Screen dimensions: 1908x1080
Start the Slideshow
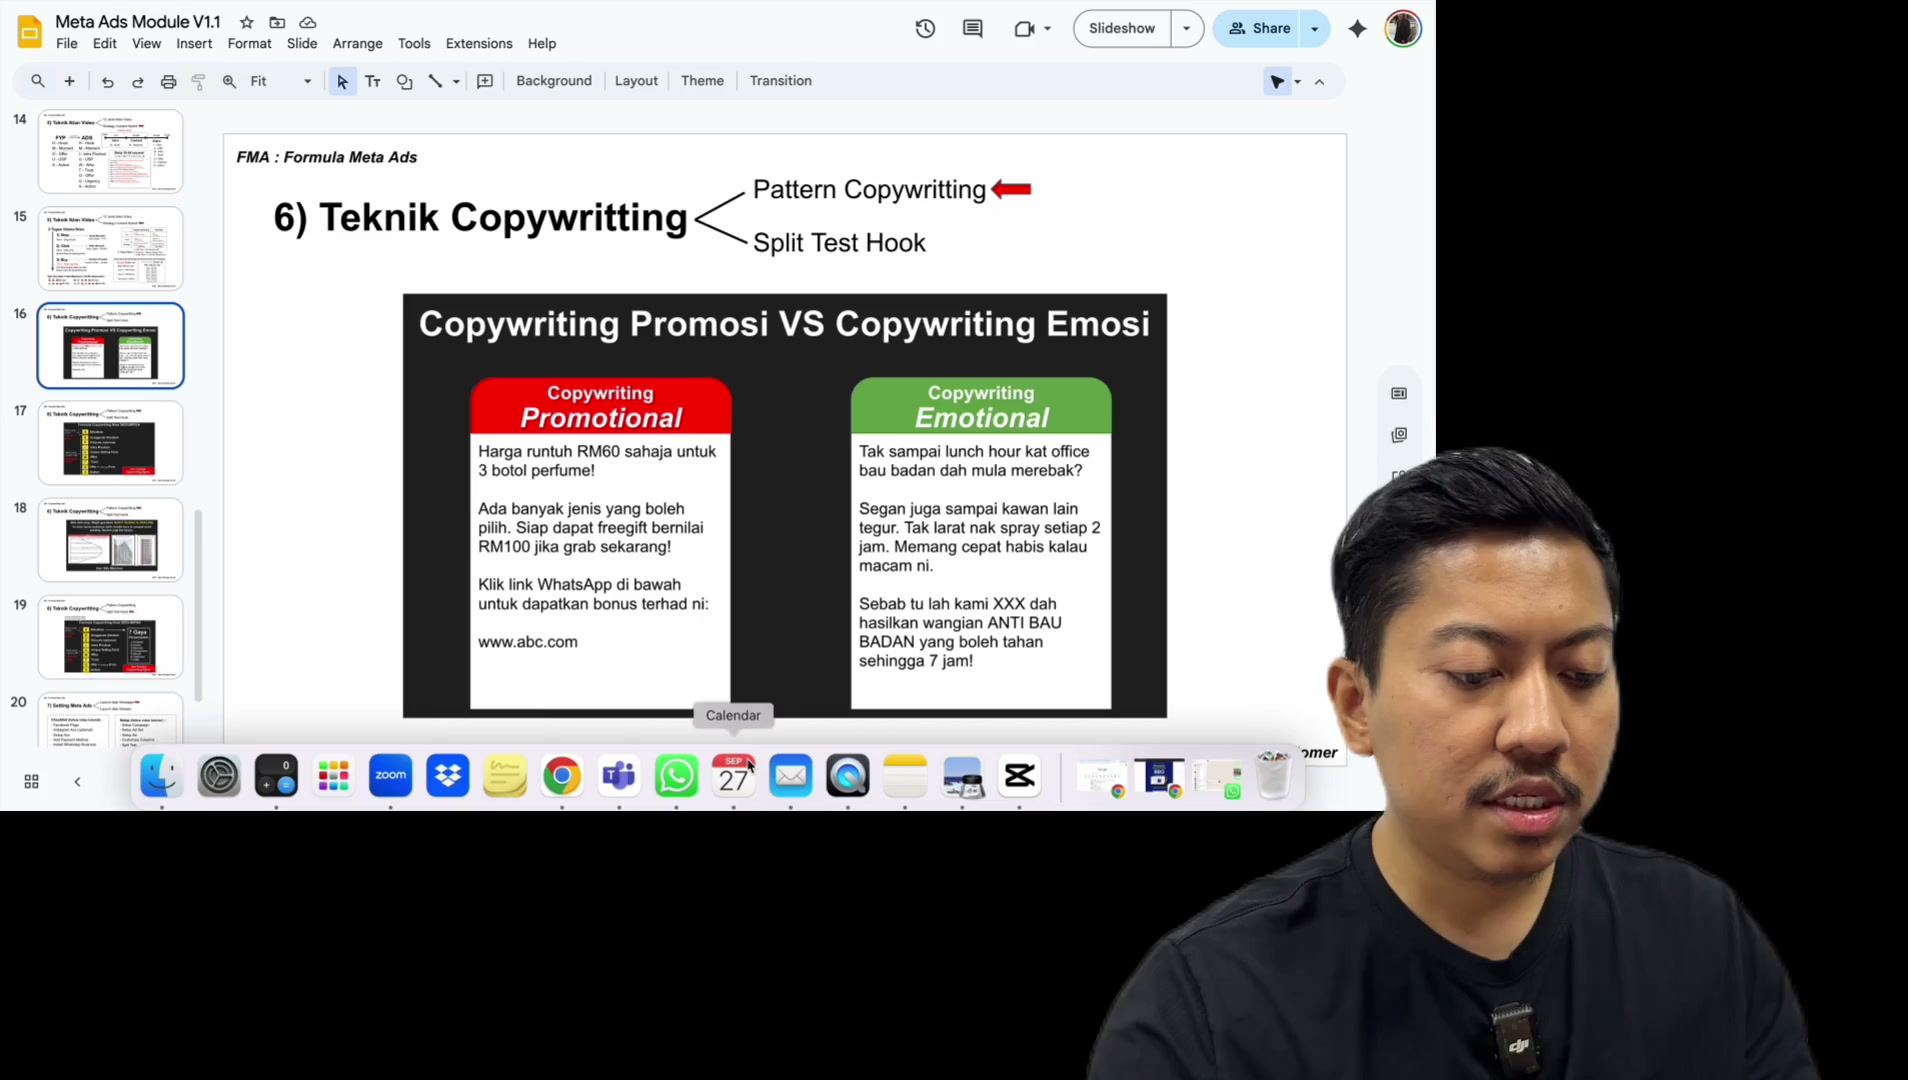pyautogui.click(x=1121, y=29)
